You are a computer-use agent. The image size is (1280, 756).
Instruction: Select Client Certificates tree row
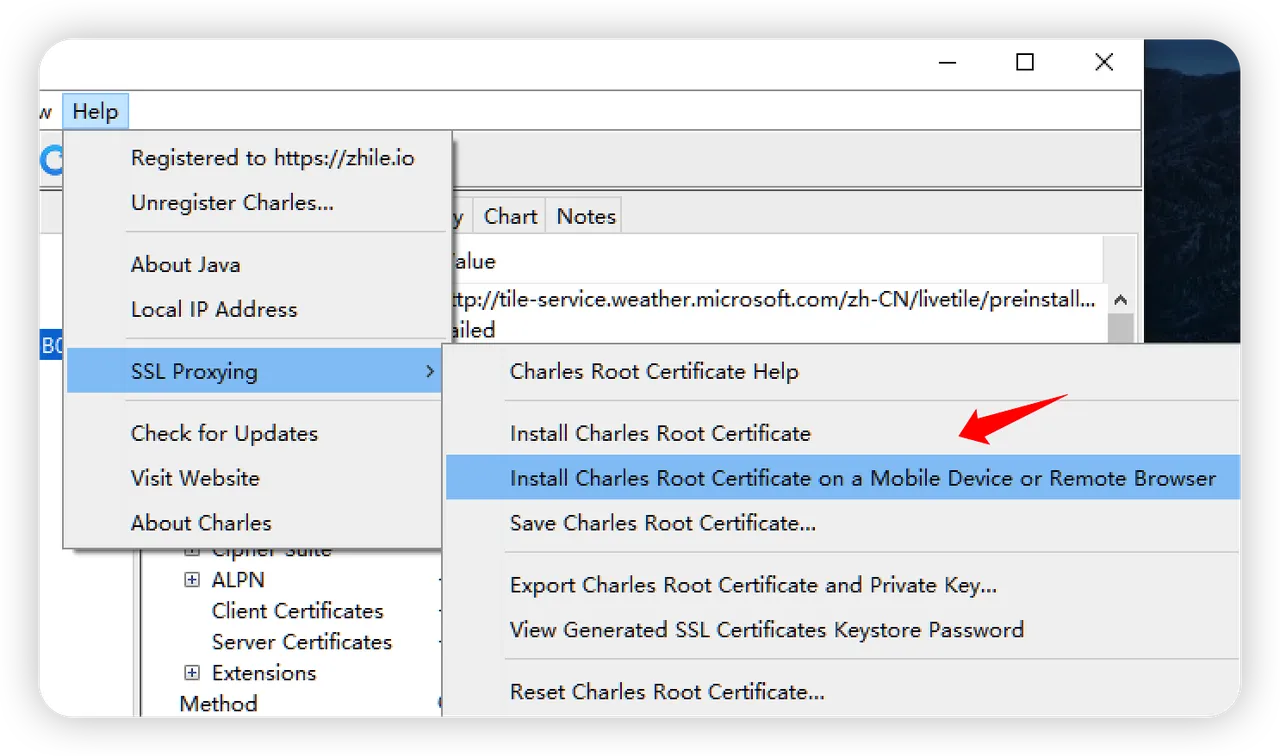297,611
